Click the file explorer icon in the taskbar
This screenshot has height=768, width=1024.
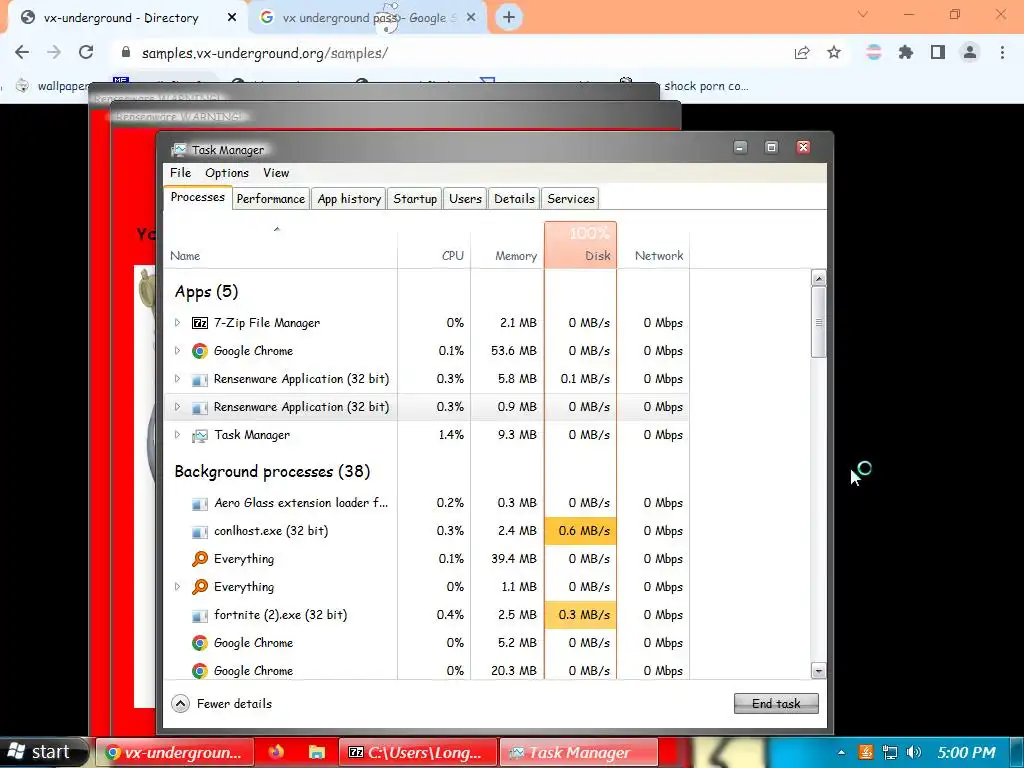[x=317, y=752]
